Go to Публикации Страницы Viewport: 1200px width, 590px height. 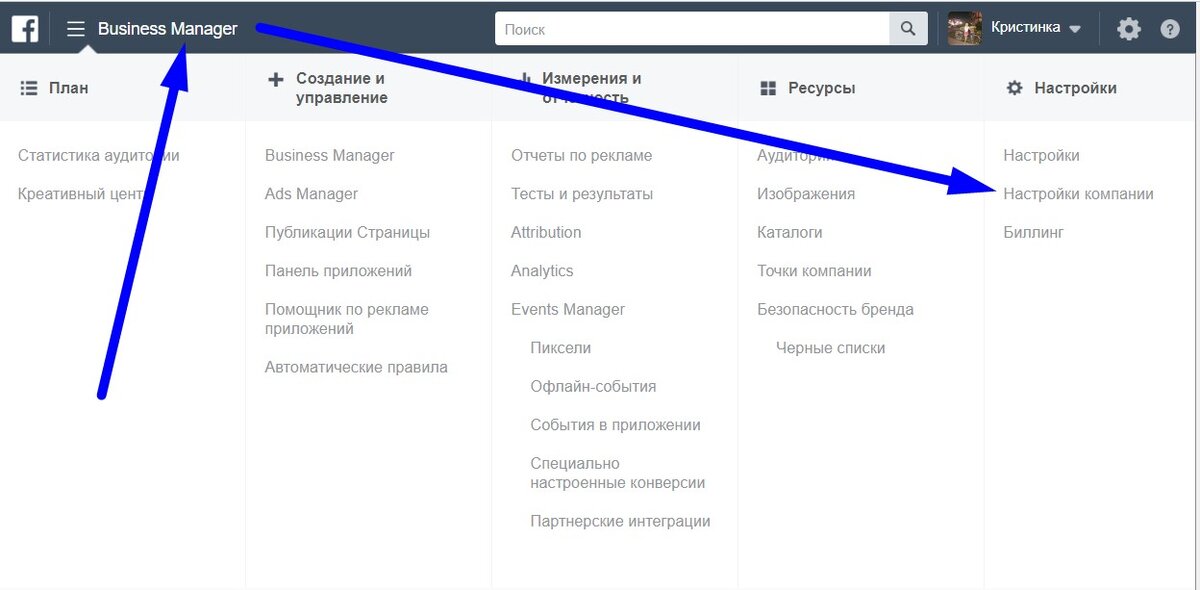coord(347,233)
